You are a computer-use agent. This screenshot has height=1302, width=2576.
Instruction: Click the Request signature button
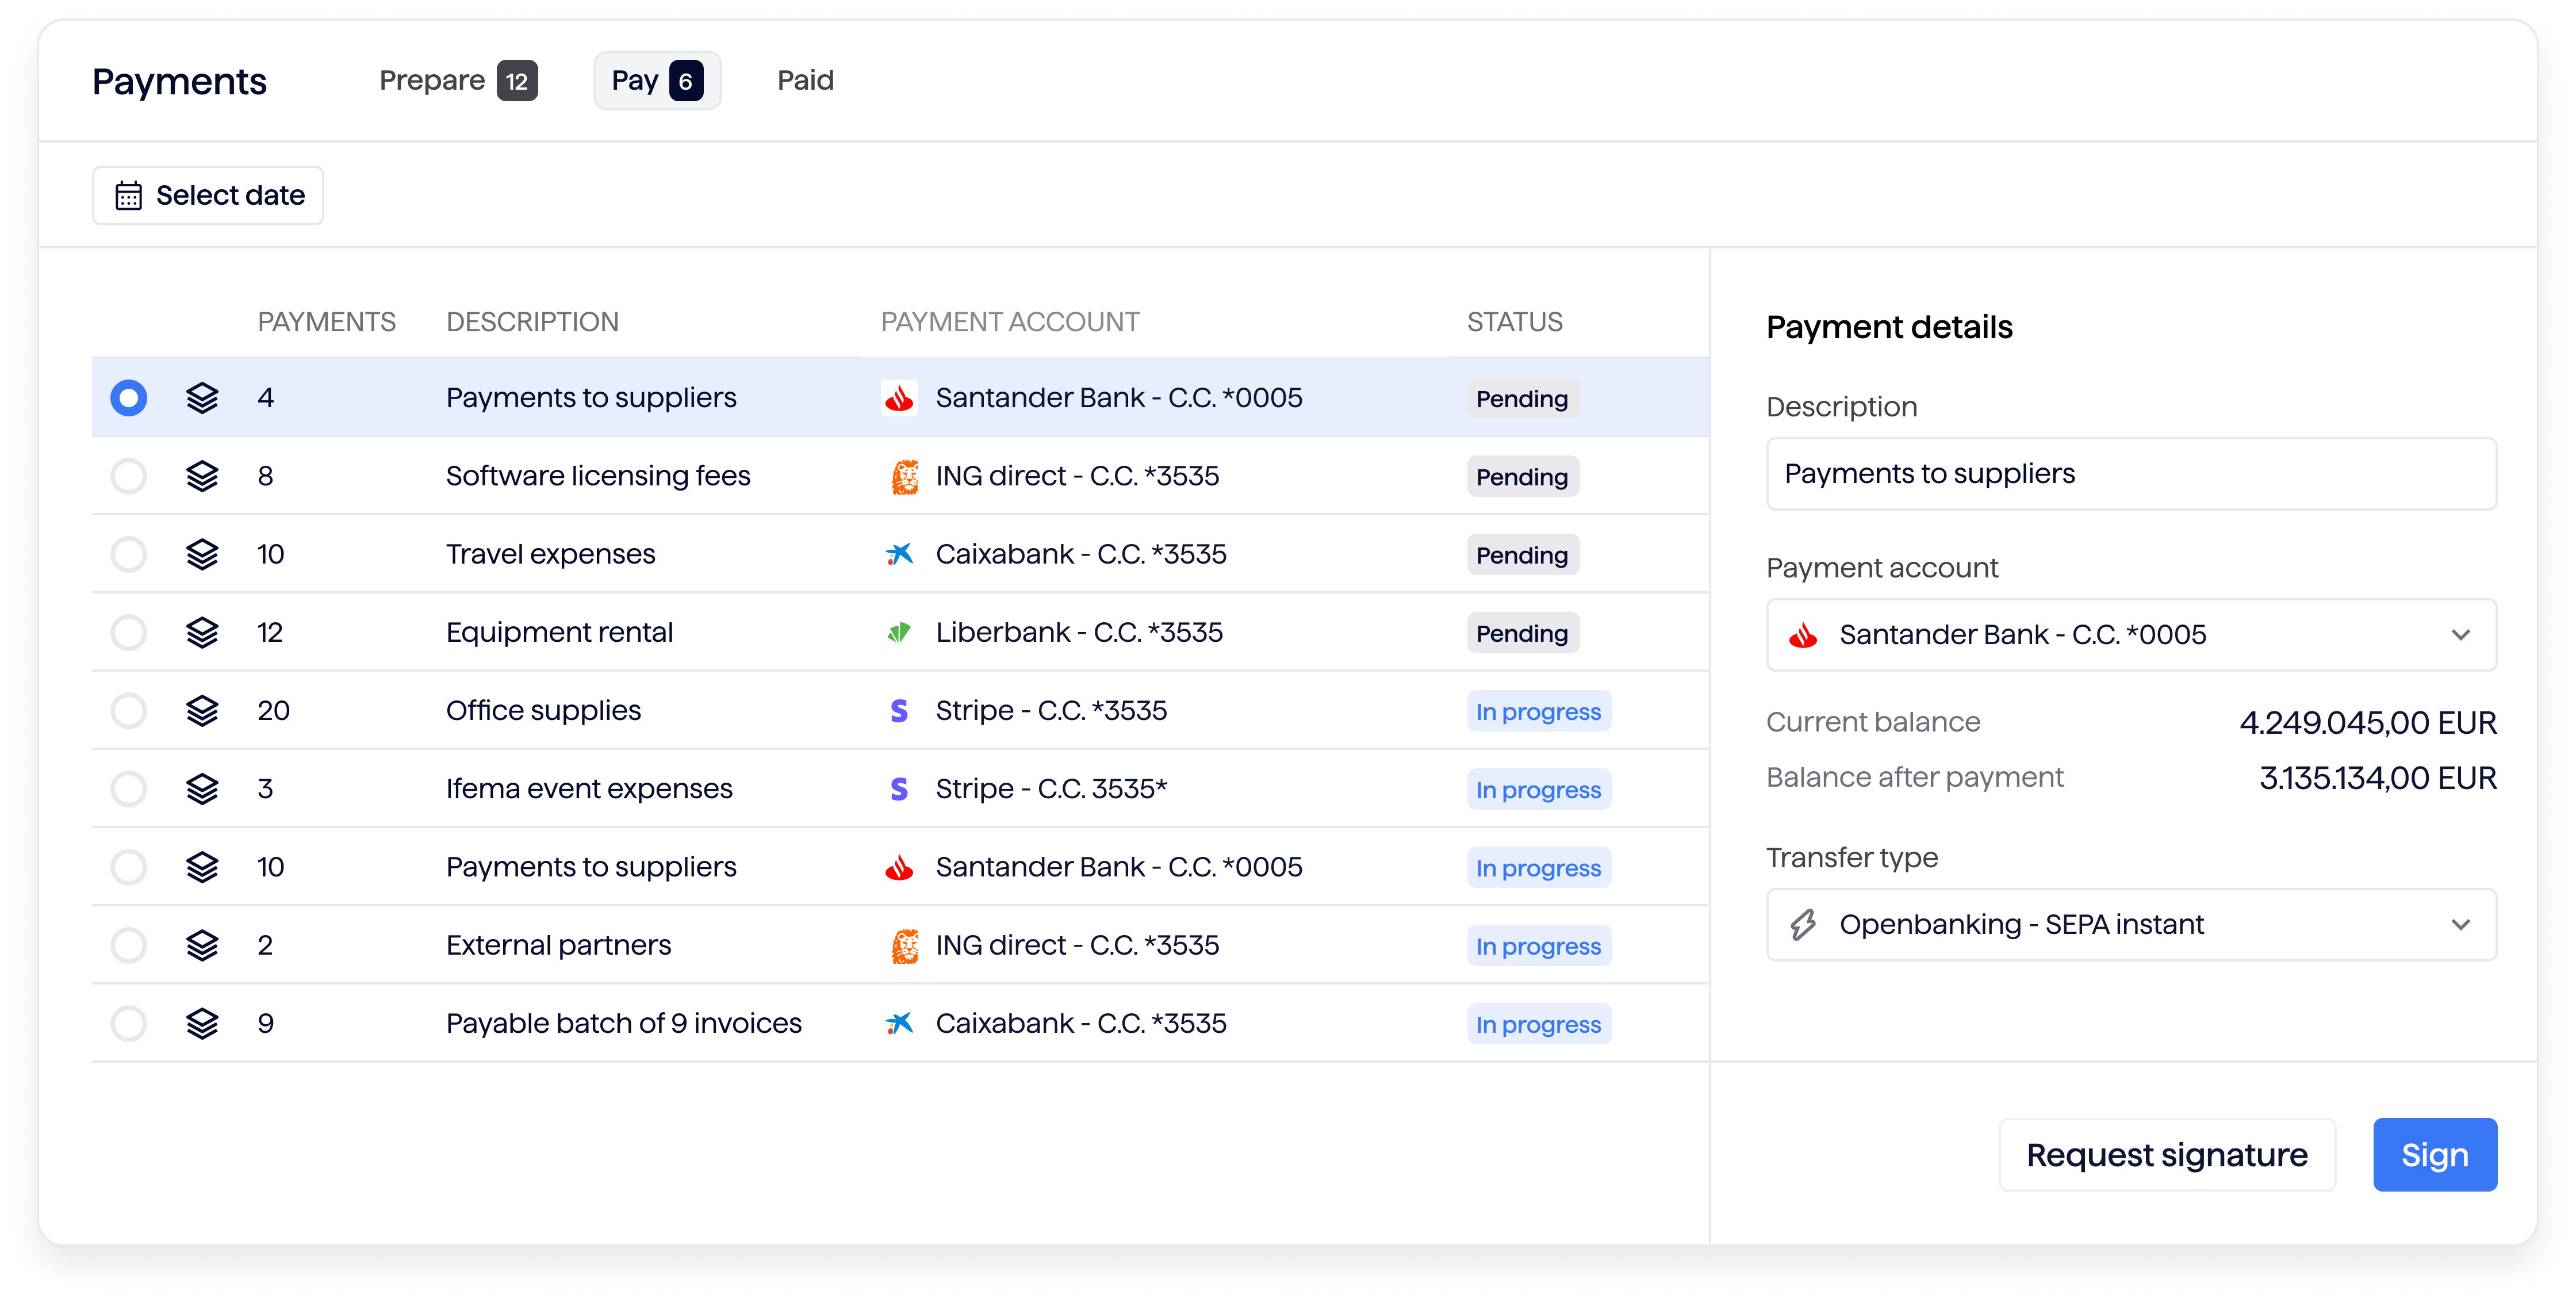(x=2167, y=1155)
